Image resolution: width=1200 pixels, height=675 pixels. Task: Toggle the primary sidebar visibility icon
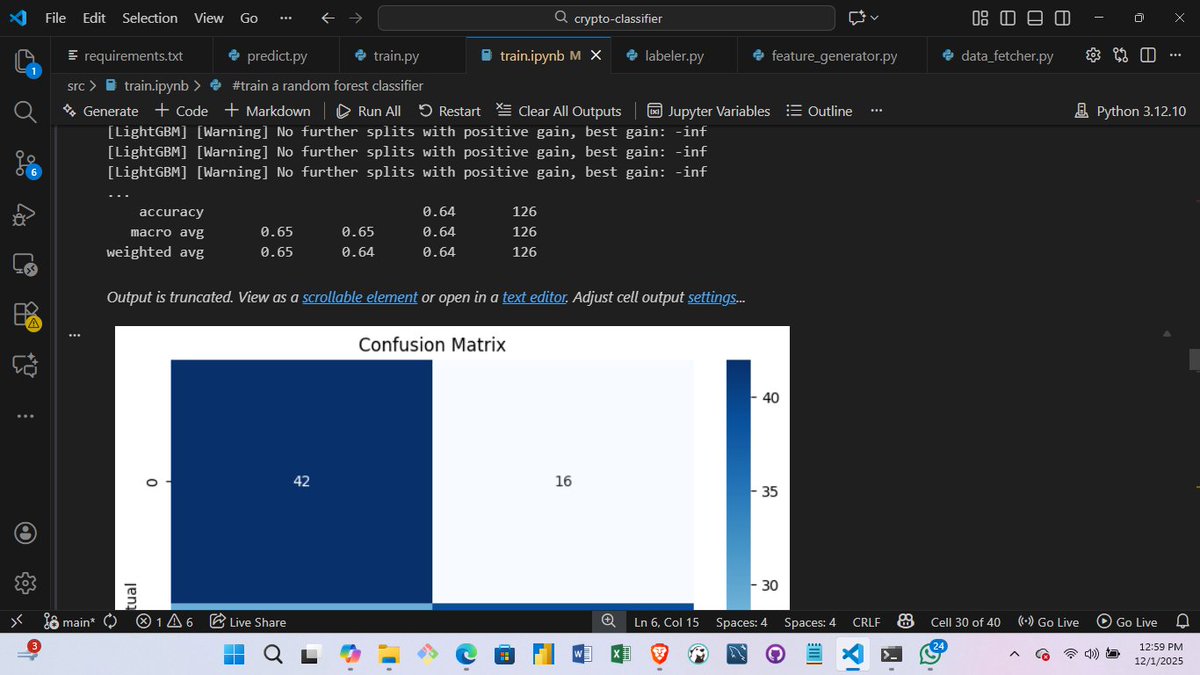pyautogui.click(x=1007, y=17)
